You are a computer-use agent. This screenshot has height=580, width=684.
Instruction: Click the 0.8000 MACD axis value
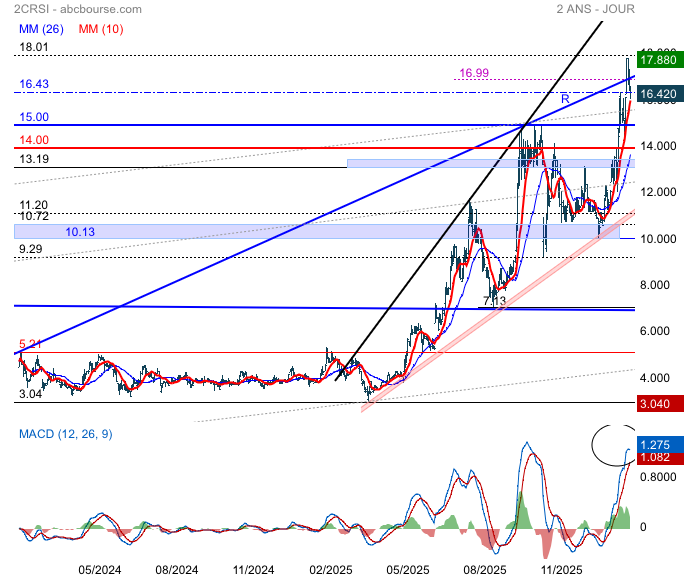658,477
